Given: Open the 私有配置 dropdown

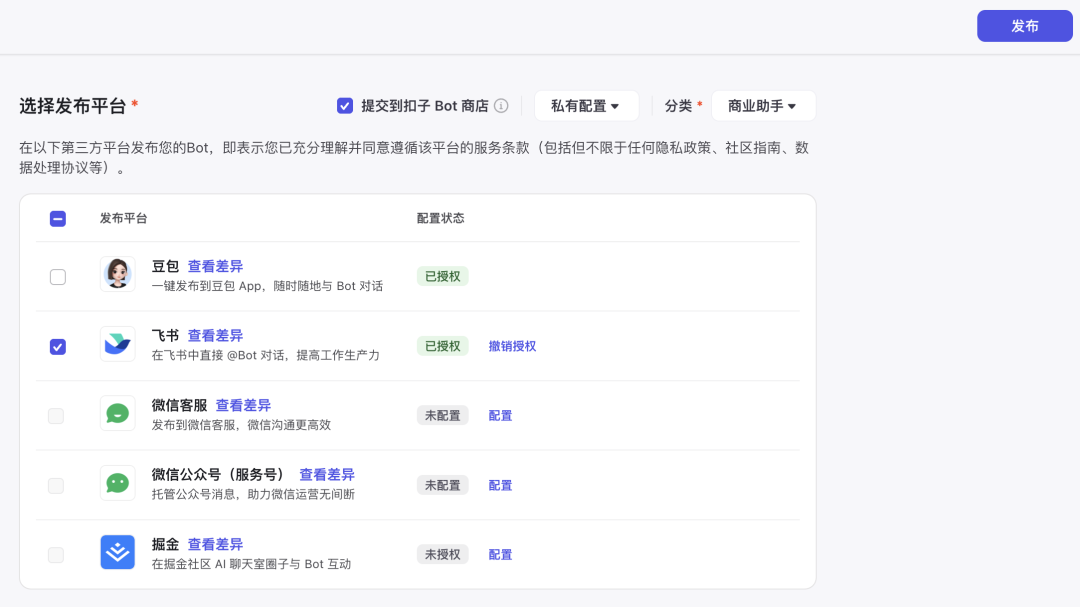Looking at the screenshot, I should 586,106.
